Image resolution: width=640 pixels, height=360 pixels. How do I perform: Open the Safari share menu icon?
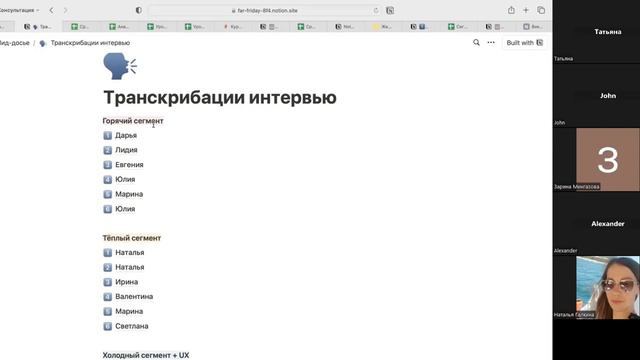tap(511, 10)
